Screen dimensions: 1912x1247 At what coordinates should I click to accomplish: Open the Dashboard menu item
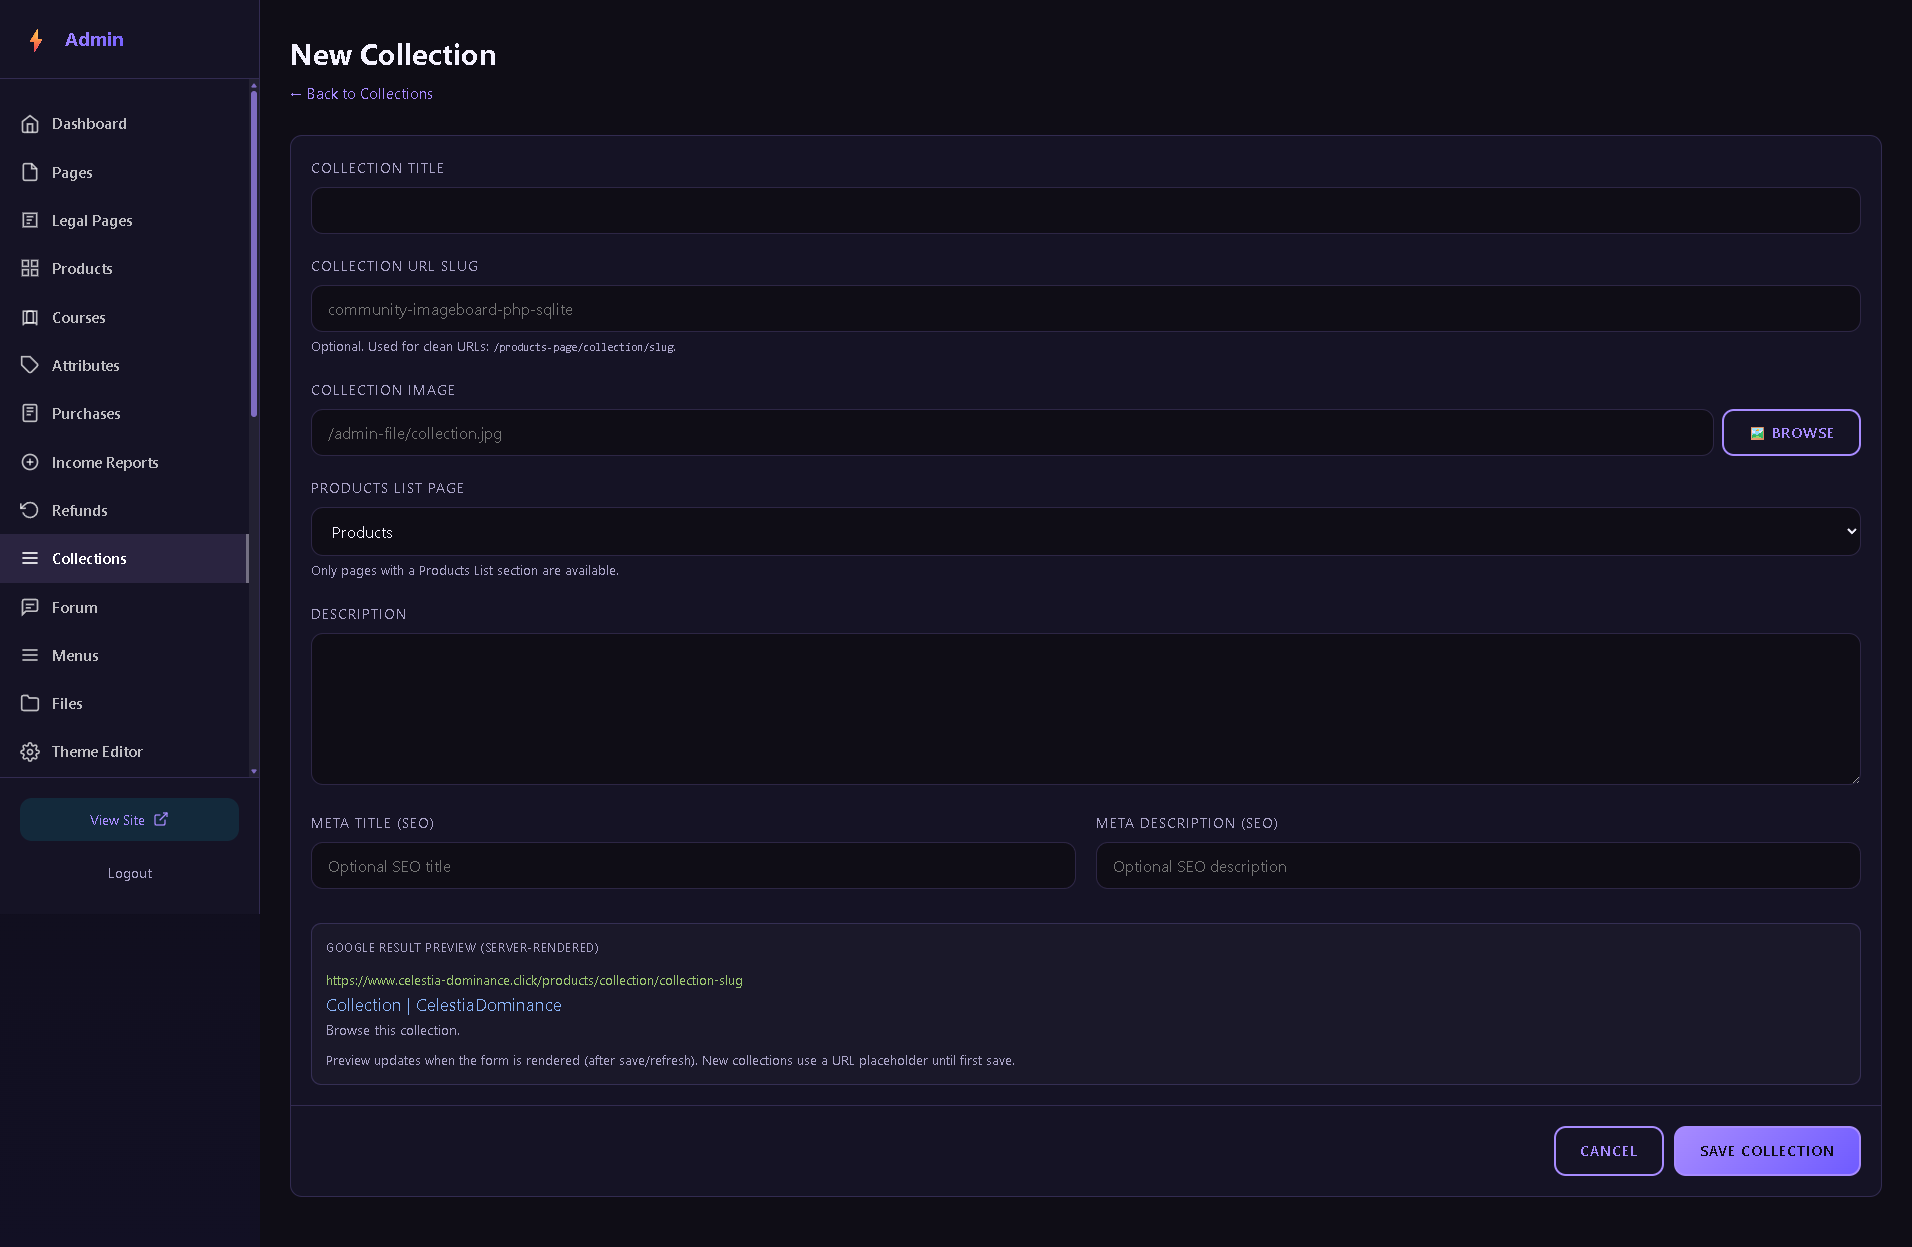[124, 124]
